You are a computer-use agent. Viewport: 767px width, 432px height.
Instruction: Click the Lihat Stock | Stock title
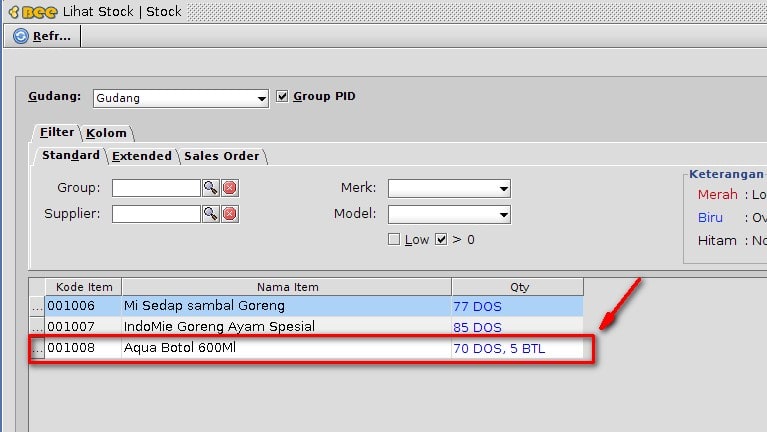122,11
